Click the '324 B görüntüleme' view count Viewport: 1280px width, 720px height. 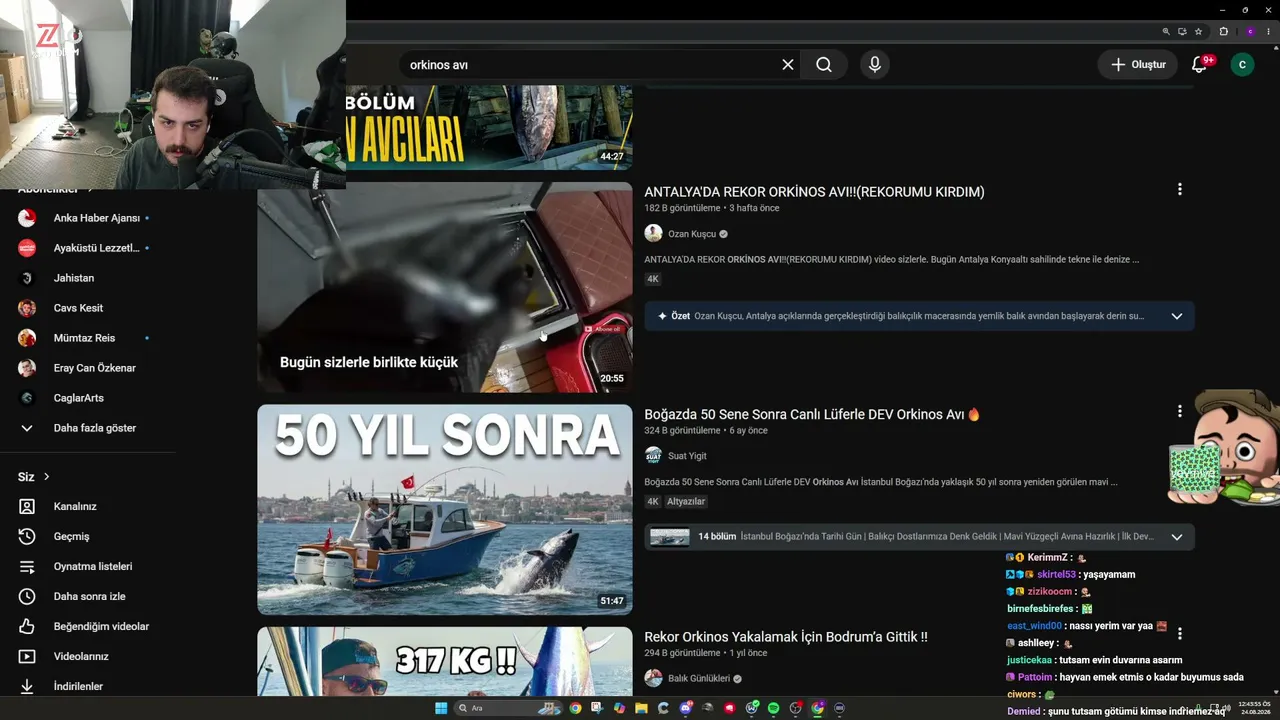click(x=682, y=430)
